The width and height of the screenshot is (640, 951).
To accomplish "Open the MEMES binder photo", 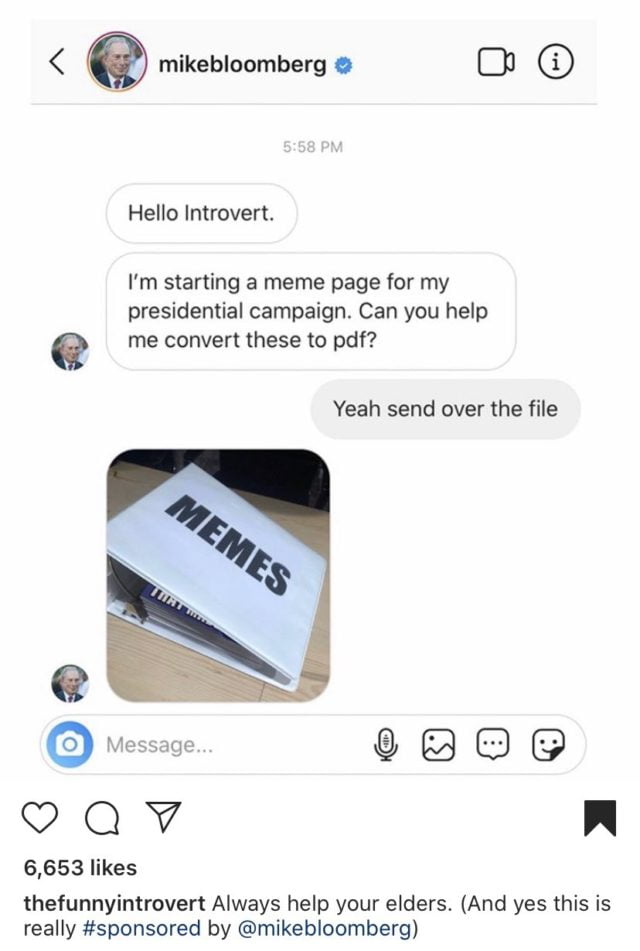I will pyautogui.click(x=218, y=576).
